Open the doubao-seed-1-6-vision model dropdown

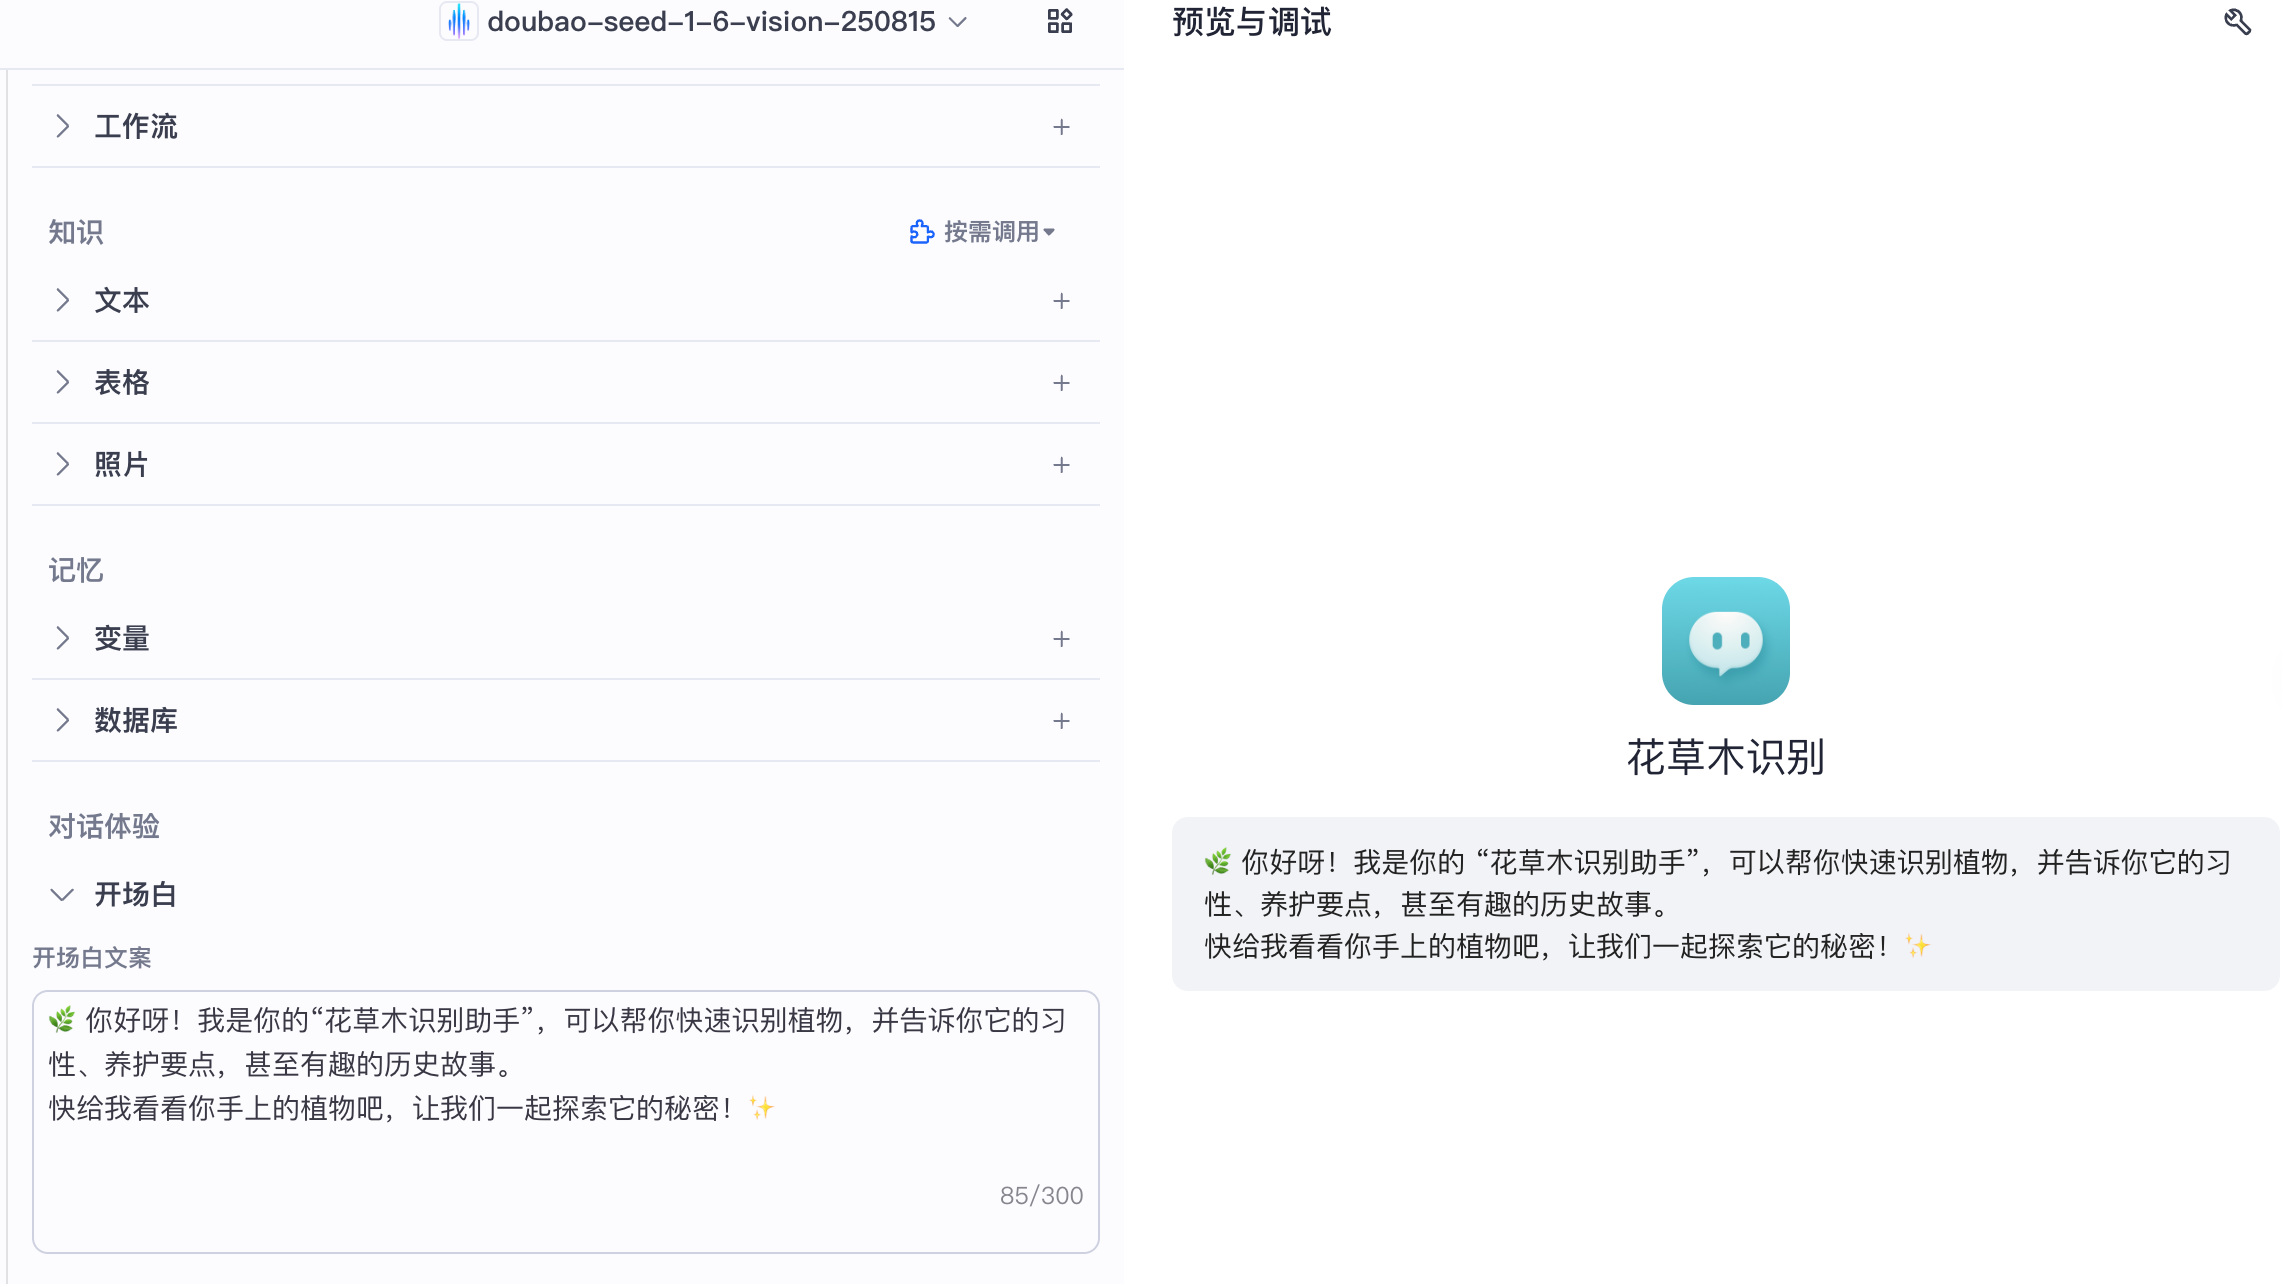point(957,22)
